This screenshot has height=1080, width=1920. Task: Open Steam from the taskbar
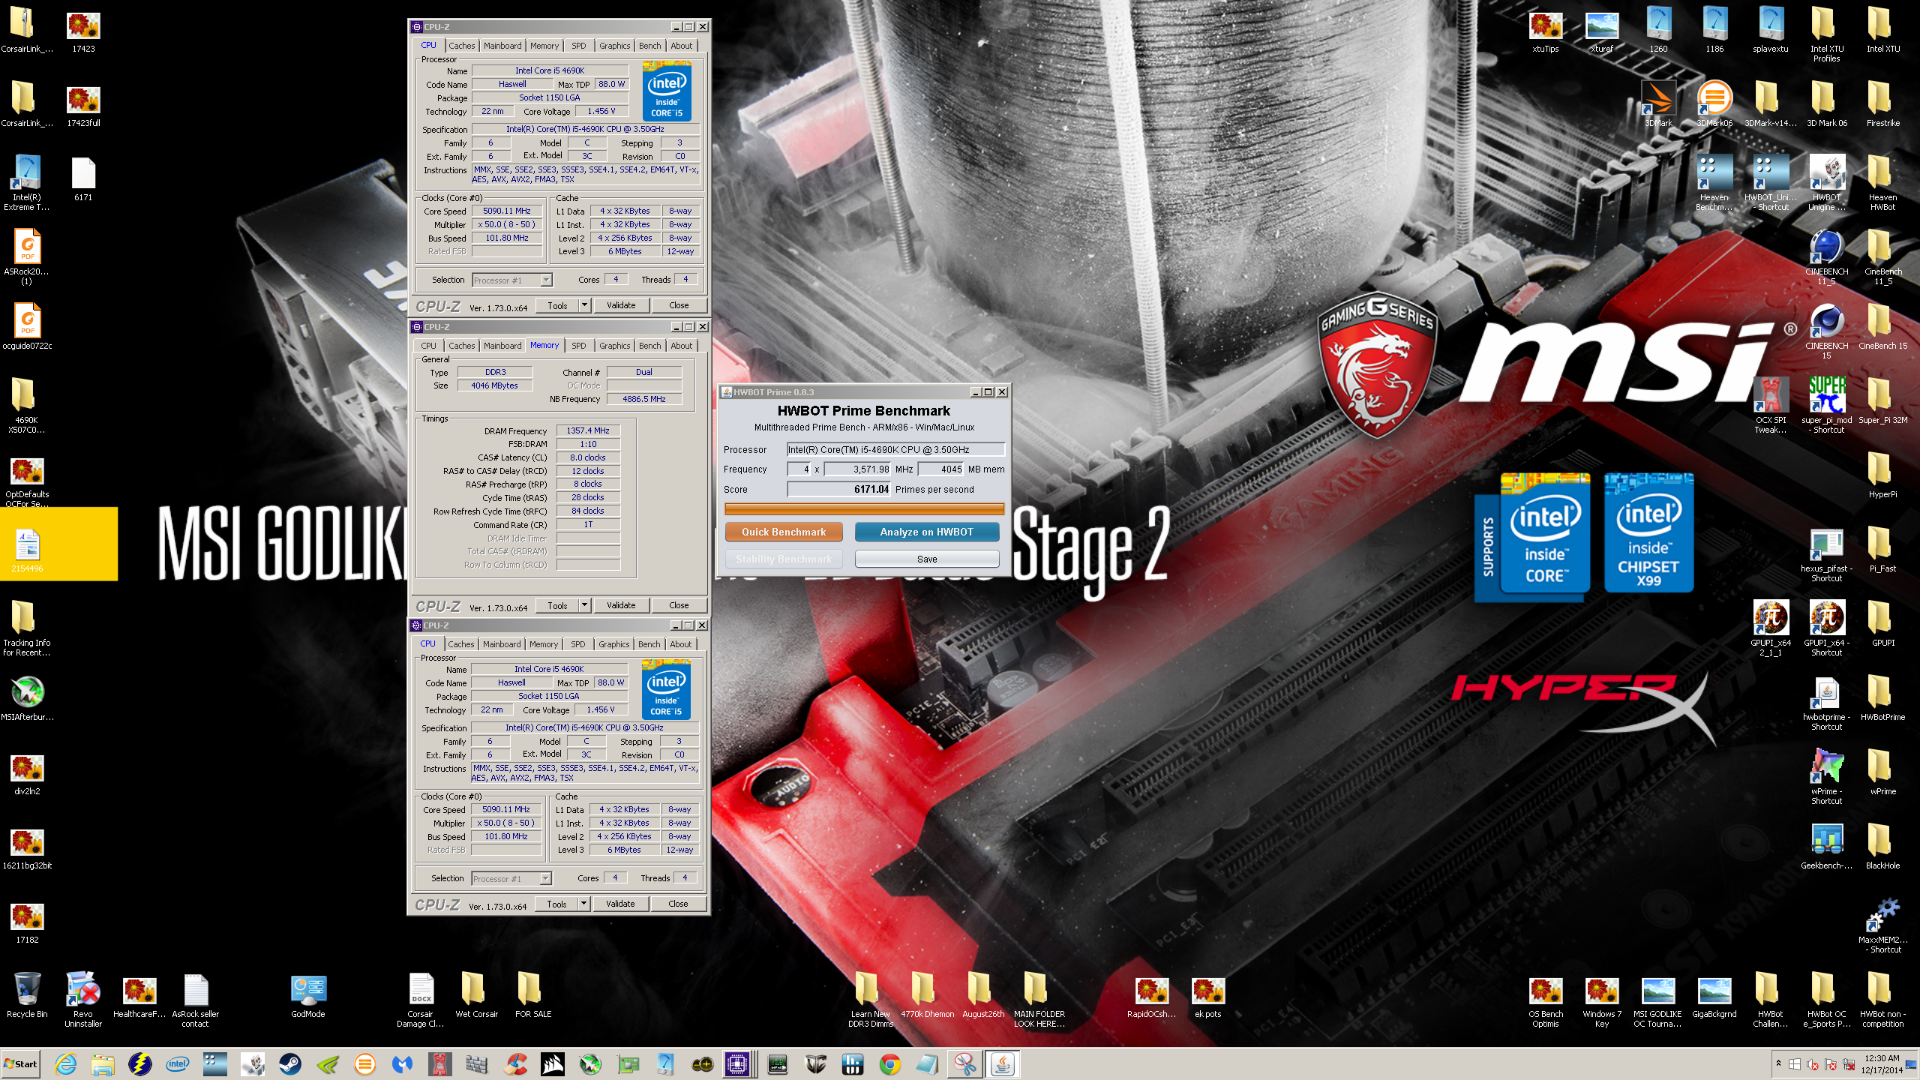(x=290, y=1065)
